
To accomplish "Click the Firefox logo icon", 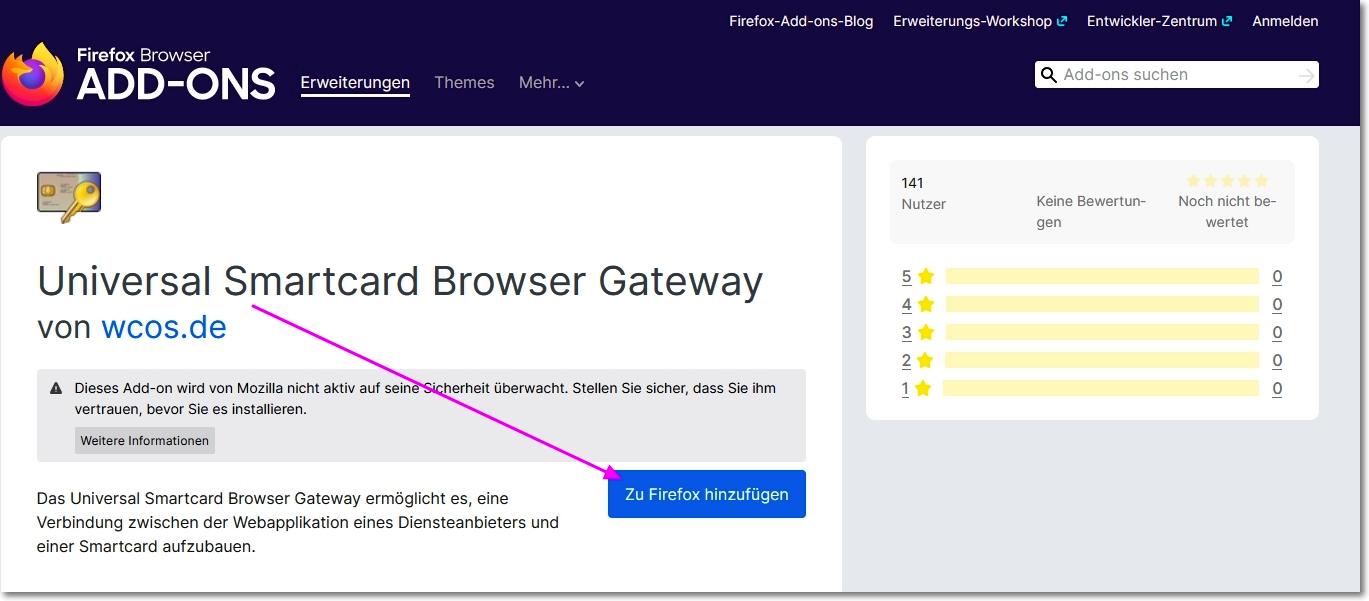I will click(33, 75).
